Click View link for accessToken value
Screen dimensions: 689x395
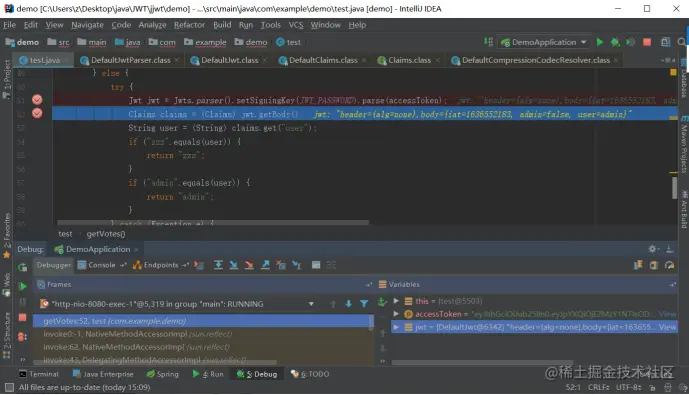click(667, 314)
